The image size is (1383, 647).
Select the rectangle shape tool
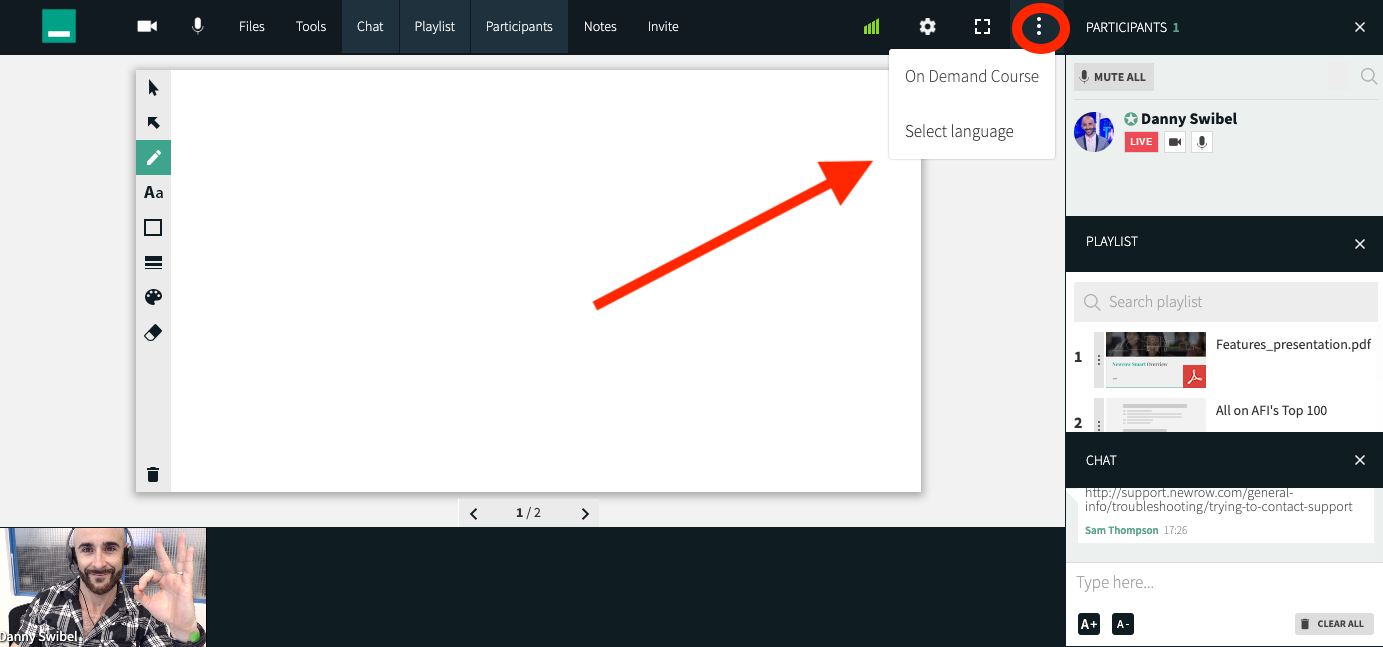pyautogui.click(x=153, y=228)
